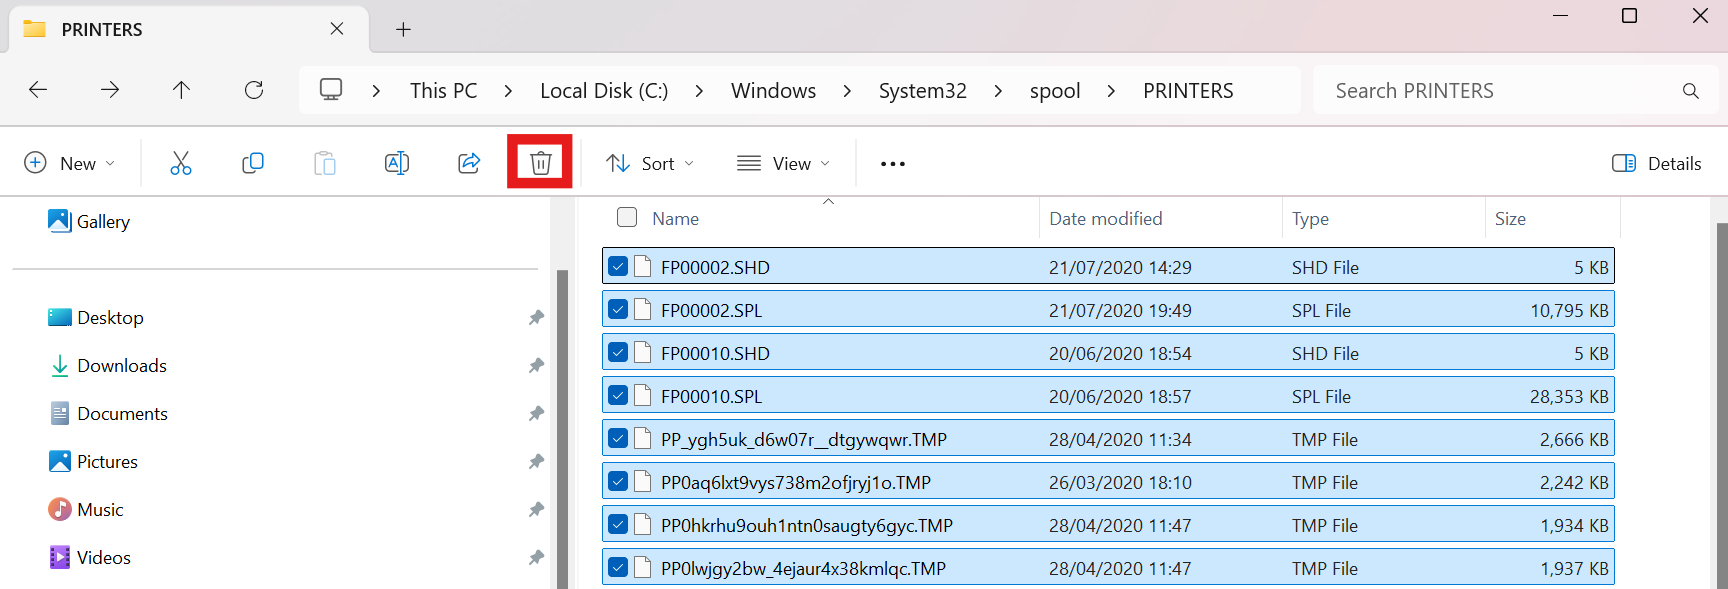Uncheck the FP00010.SPL file checkbox
This screenshot has width=1728, height=589.
click(x=618, y=396)
